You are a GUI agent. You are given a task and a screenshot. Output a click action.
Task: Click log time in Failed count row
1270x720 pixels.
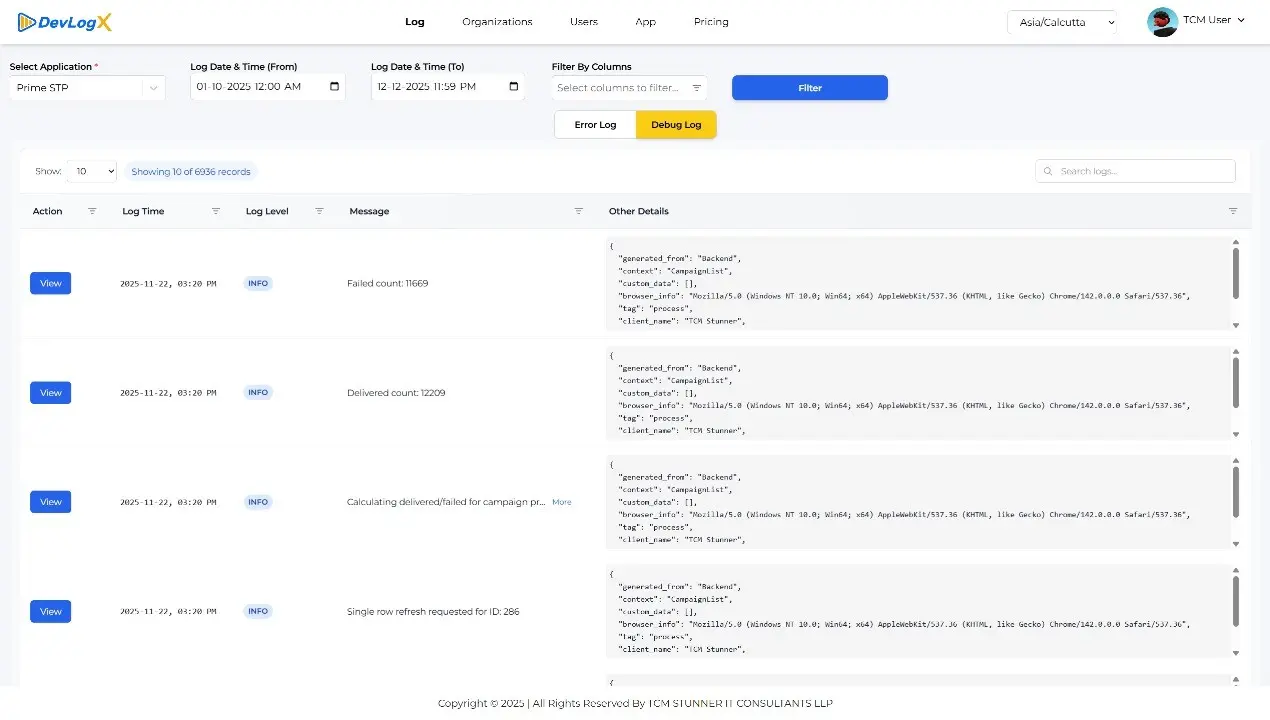point(168,284)
